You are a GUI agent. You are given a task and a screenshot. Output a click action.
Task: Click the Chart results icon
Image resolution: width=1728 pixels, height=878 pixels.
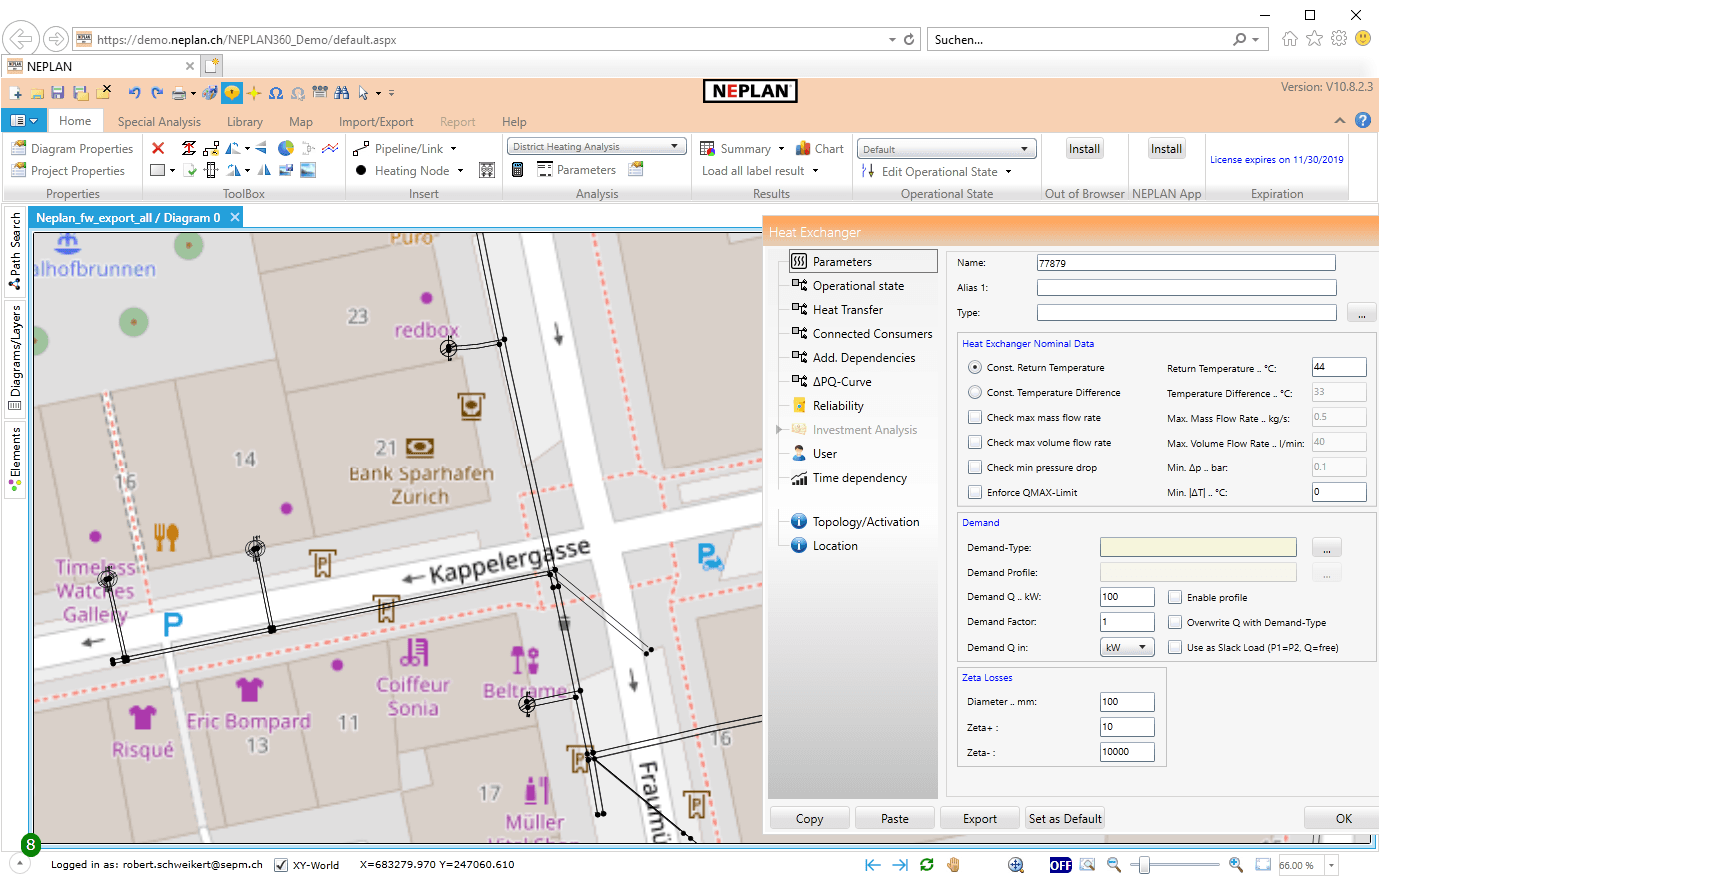tap(820, 148)
